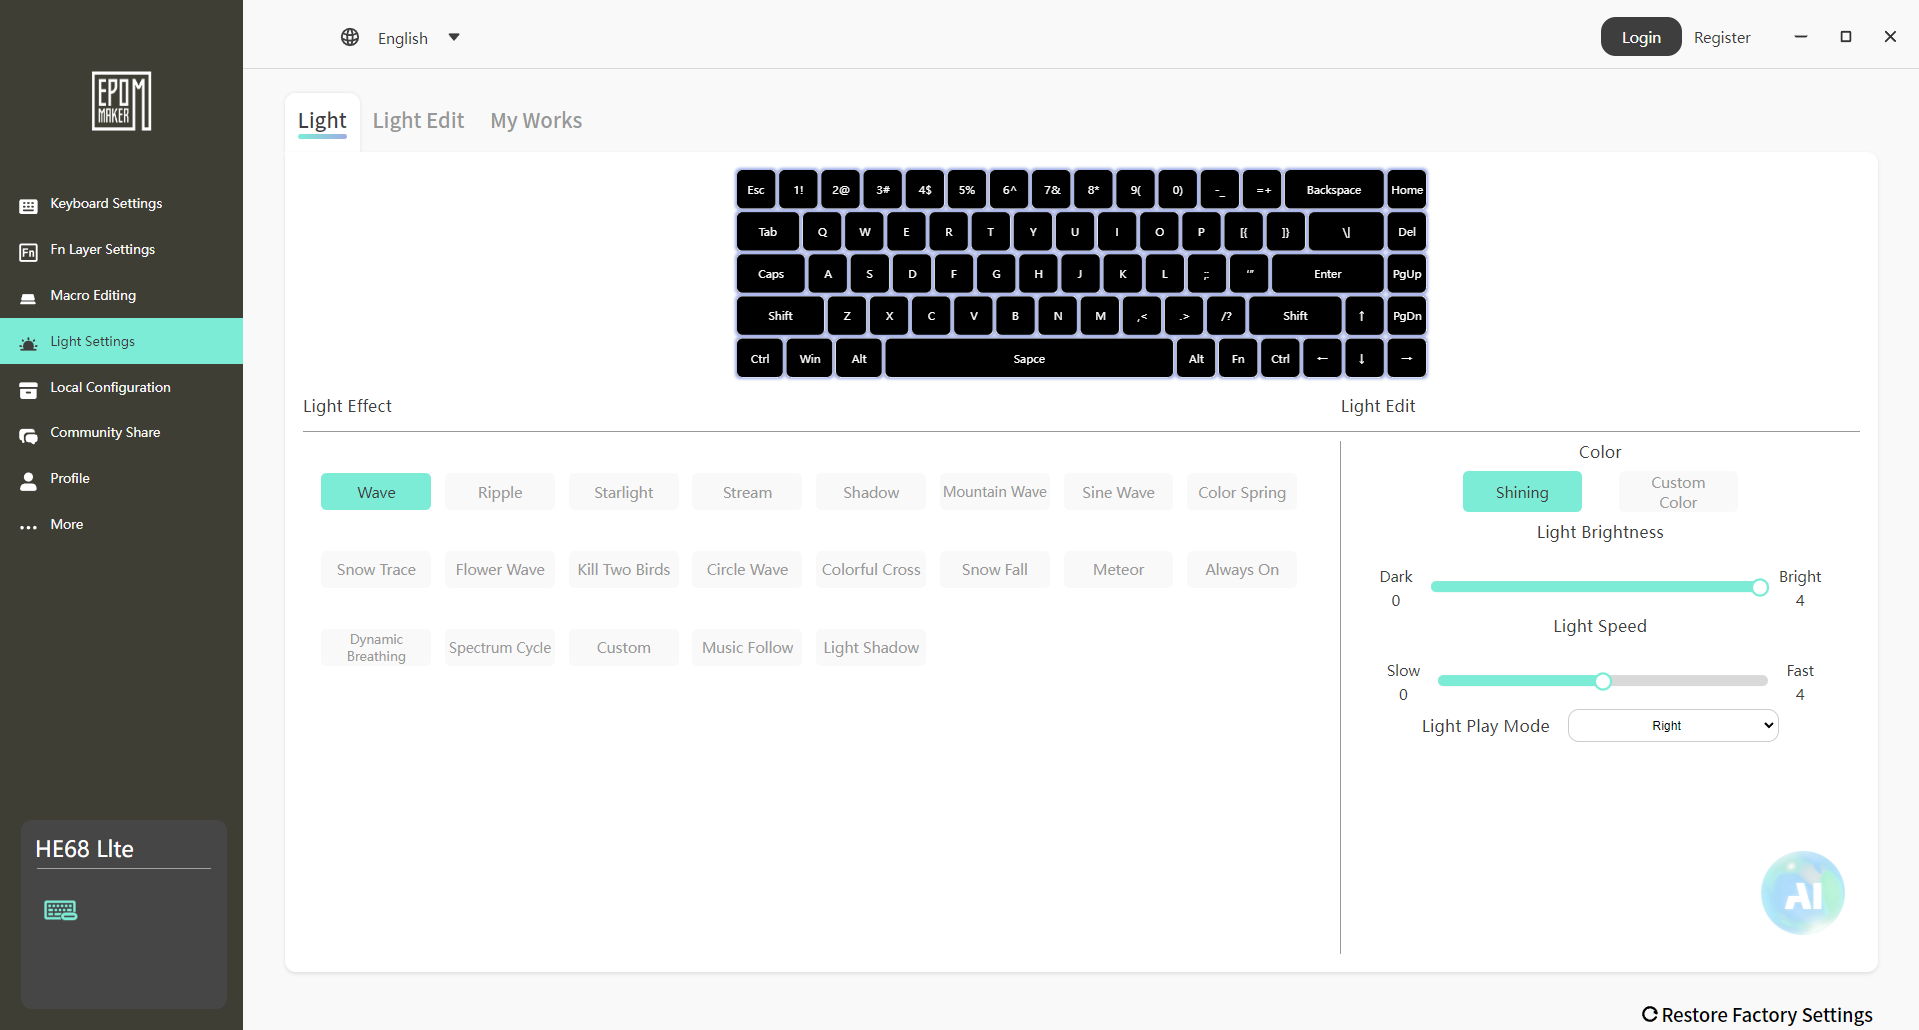Select the Custom light effect
The height and width of the screenshot is (1030, 1919).
pos(624,647)
